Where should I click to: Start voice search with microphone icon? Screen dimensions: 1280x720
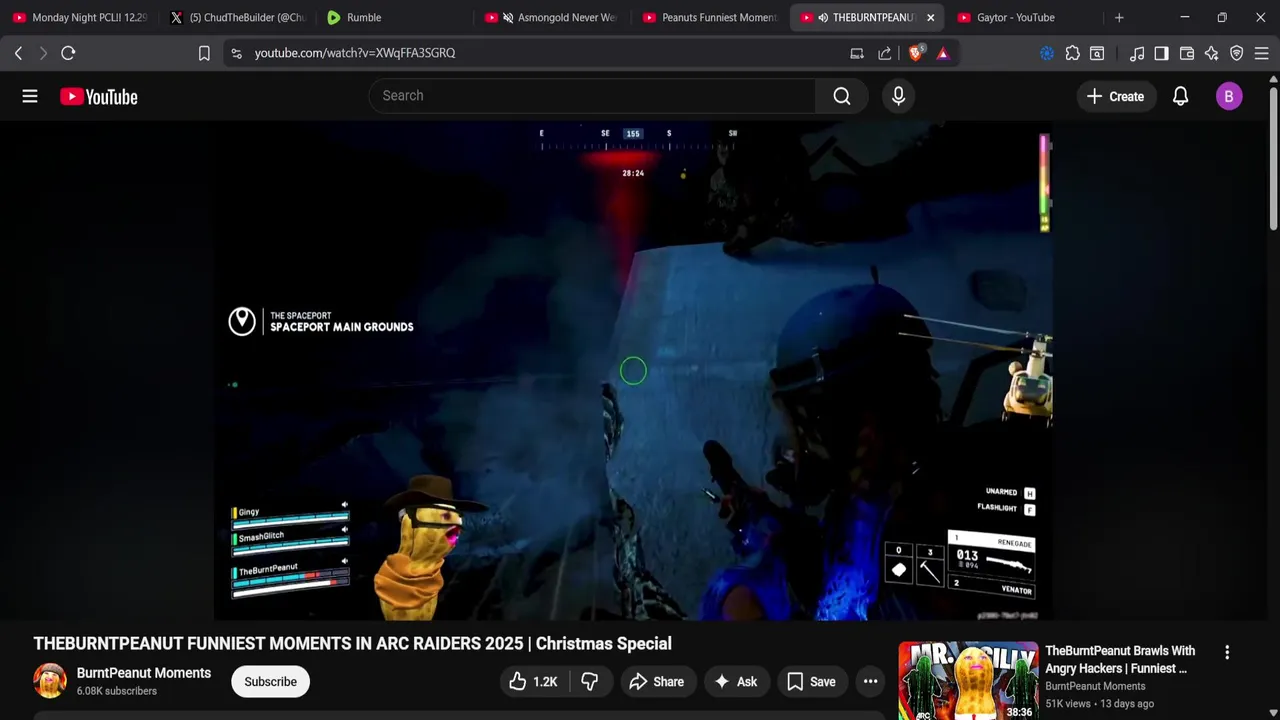coord(898,96)
